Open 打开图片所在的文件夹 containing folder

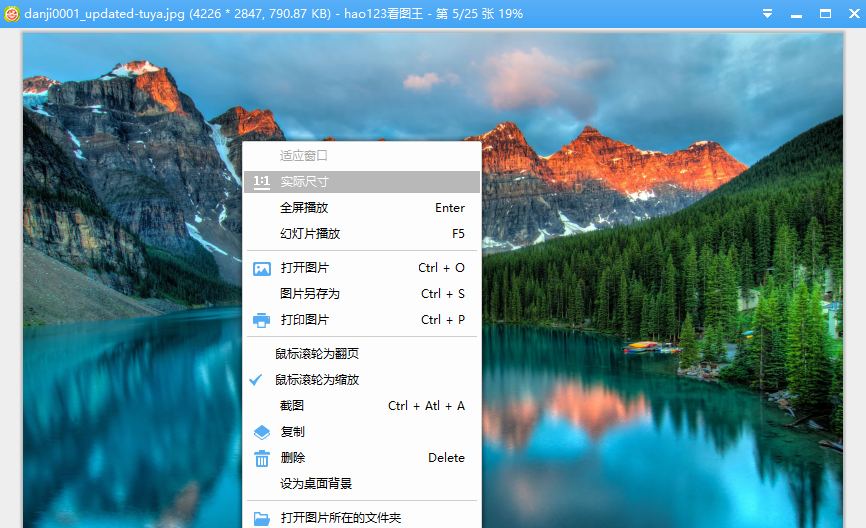click(362, 518)
